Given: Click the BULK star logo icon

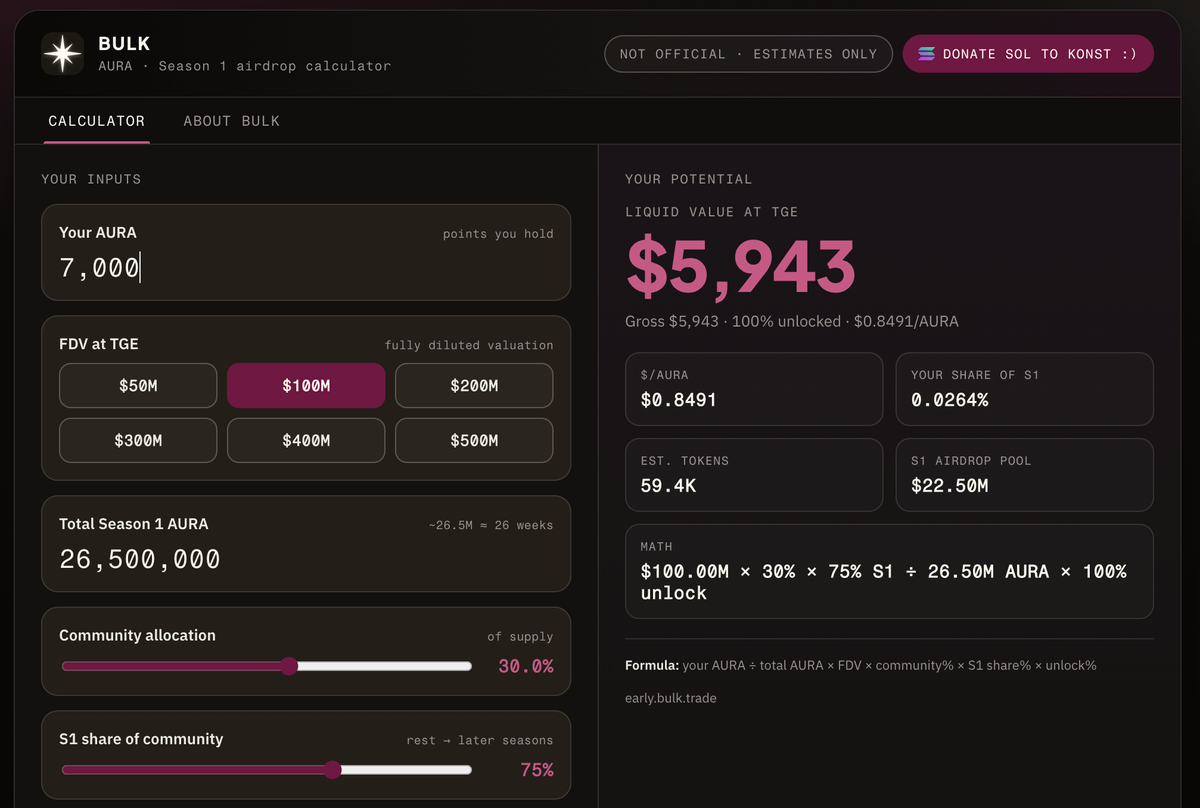Looking at the screenshot, I should (62, 54).
